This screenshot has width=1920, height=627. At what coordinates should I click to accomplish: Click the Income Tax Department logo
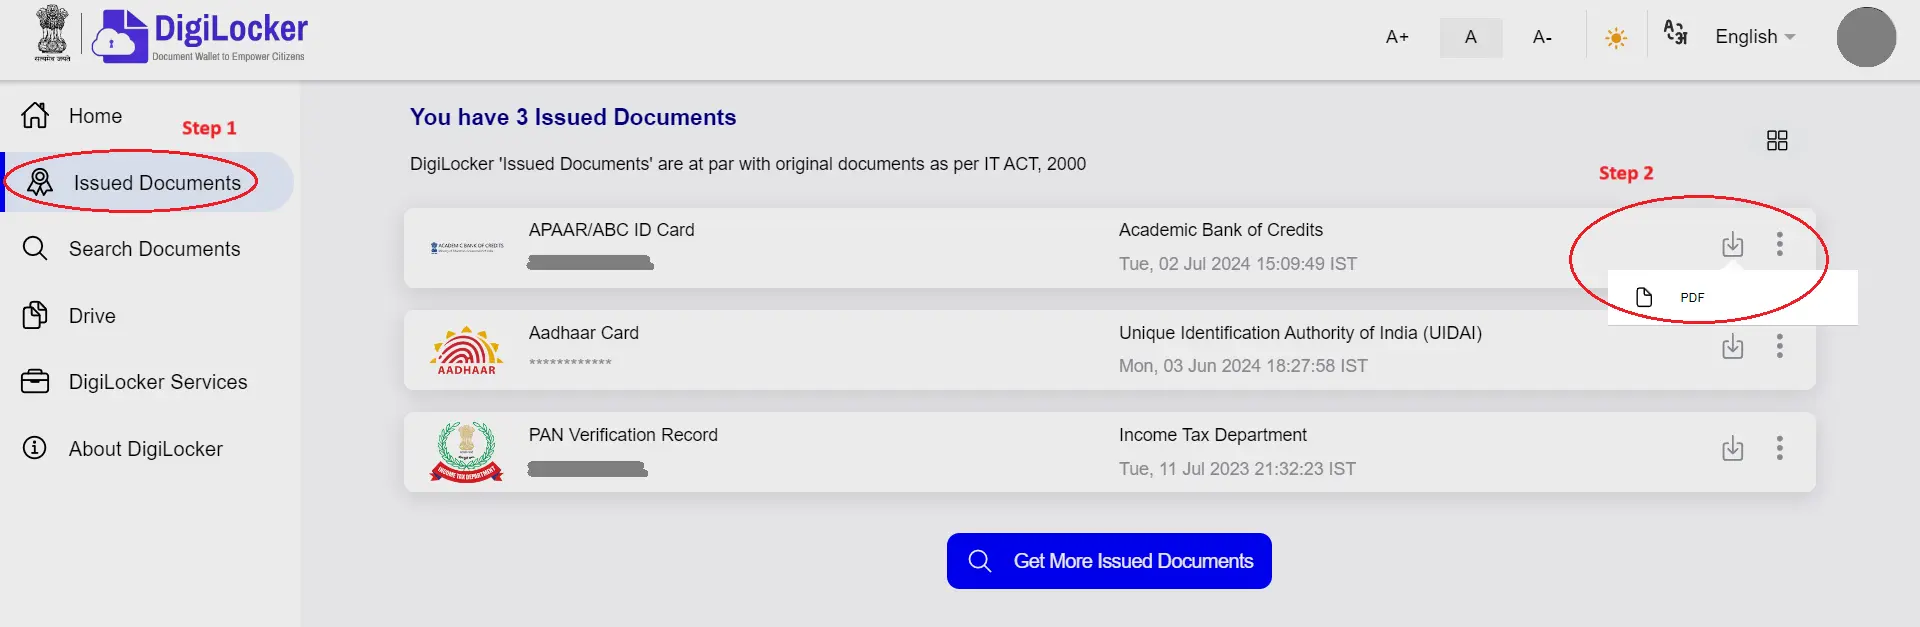(467, 451)
